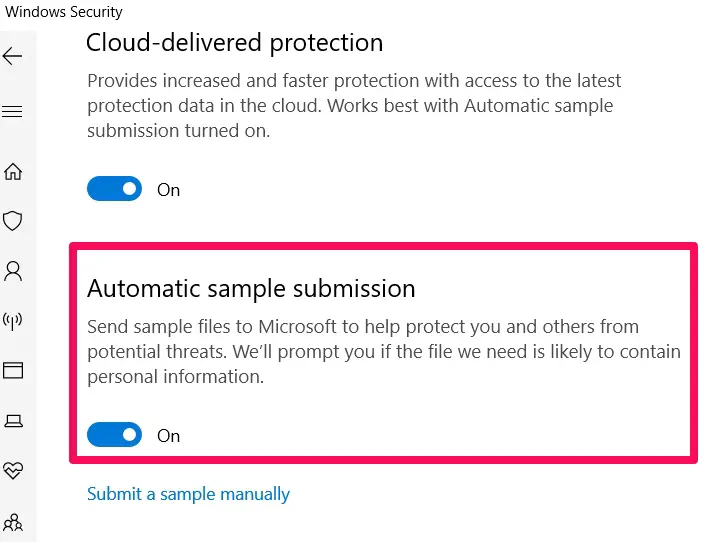Click the On label beside Cloud-delivered protection switch
This screenshot has width=715, height=542.
point(169,190)
